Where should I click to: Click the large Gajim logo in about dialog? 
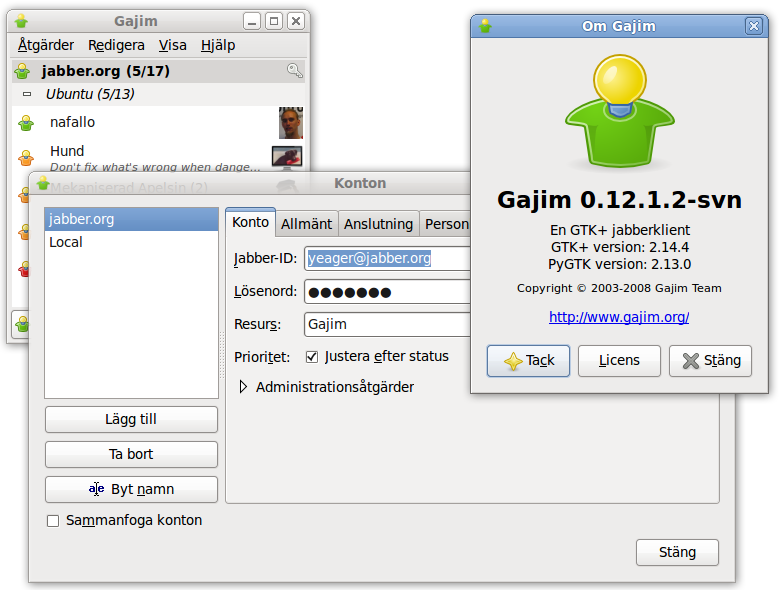620,110
